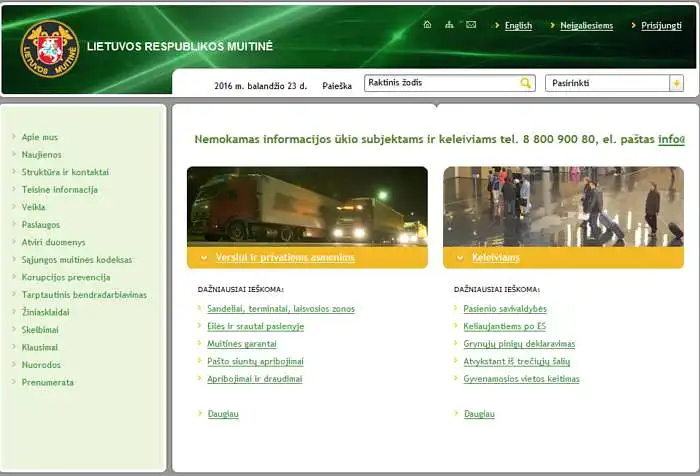Open Atvykstant iš trečiųjų šalių link
700x476 pixels.
(517, 361)
